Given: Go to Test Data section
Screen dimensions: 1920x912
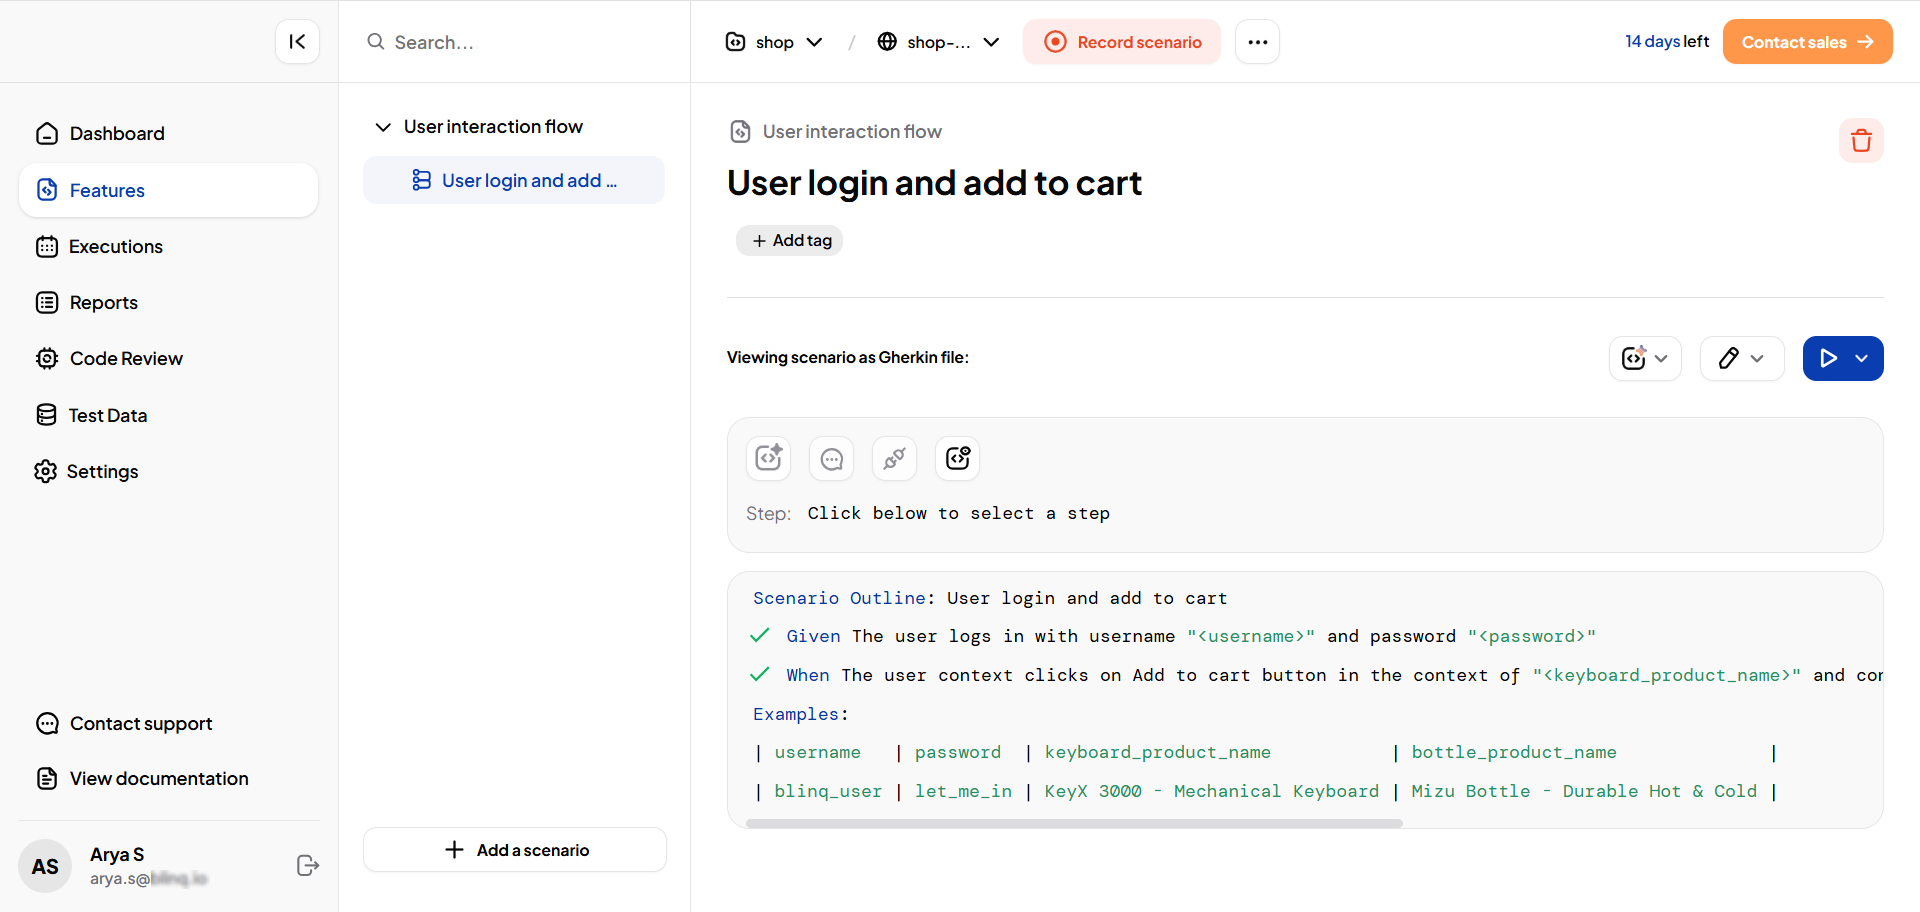Looking at the screenshot, I should (107, 415).
